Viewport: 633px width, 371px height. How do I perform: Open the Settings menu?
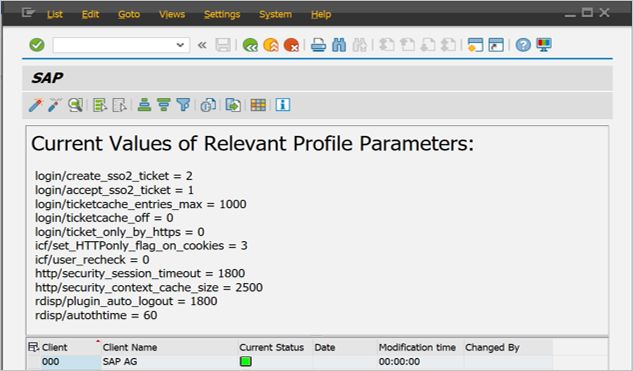pyautogui.click(x=222, y=14)
